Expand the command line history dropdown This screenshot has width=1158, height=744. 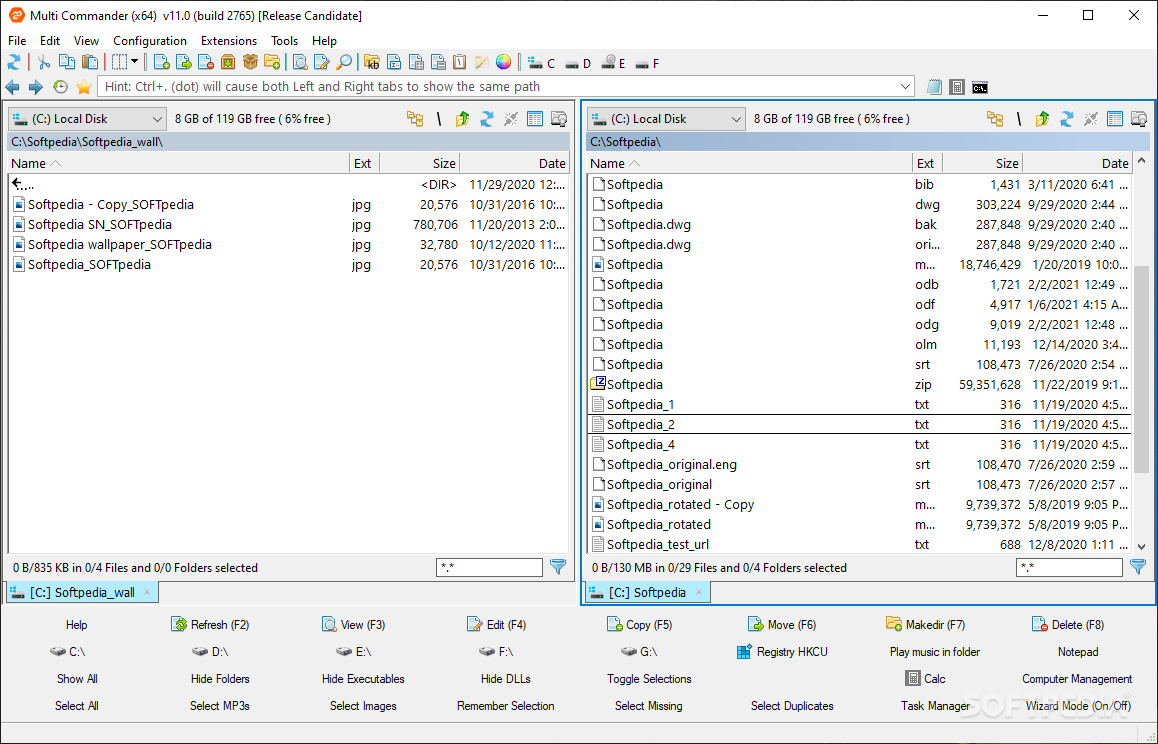(905, 86)
